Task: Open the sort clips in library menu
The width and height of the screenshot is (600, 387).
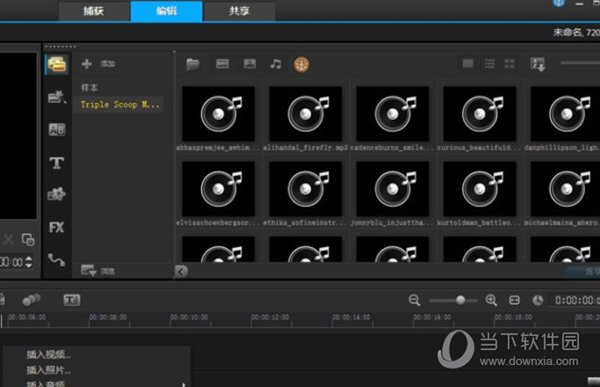Action: tap(538, 64)
